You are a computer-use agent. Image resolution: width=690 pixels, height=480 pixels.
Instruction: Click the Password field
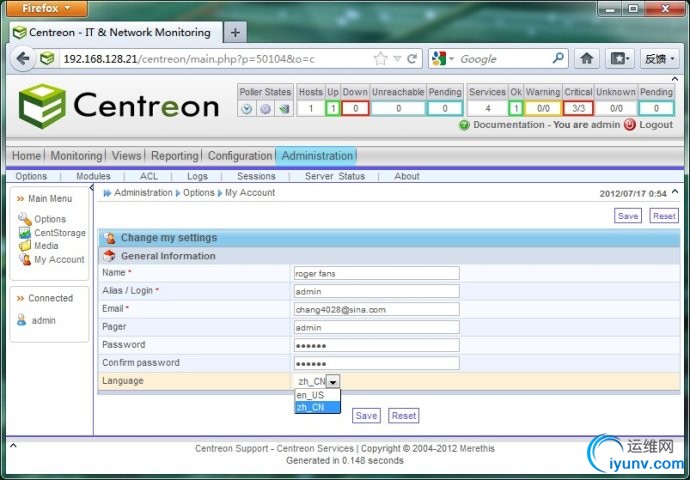(377, 345)
